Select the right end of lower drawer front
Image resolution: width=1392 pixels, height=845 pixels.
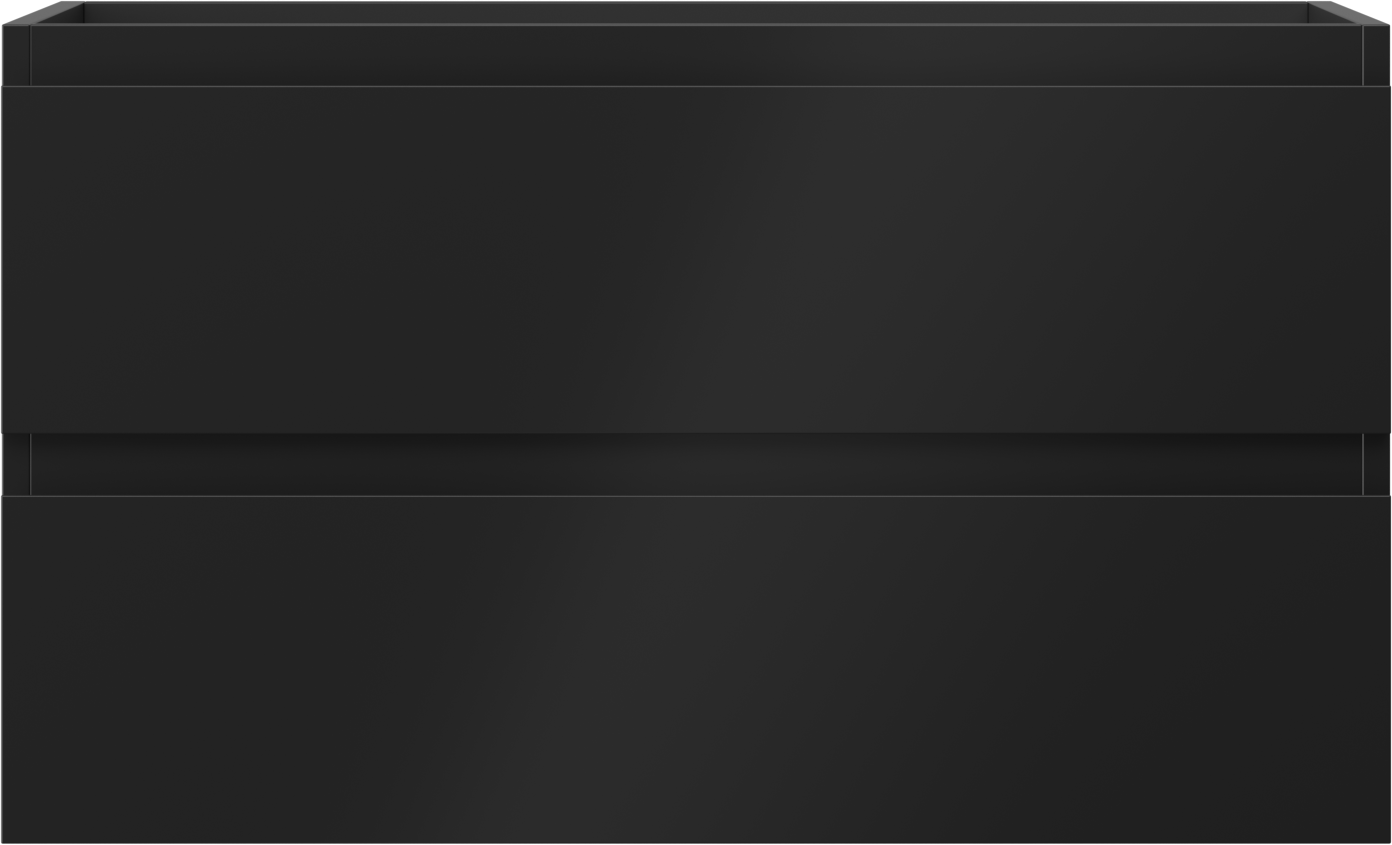(1372, 669)
